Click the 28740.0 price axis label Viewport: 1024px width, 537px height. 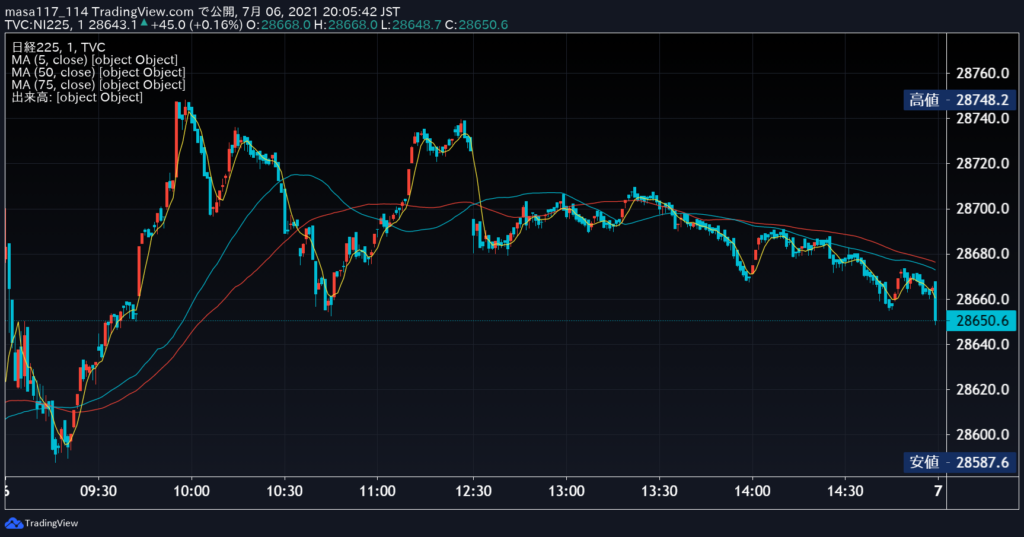(x=982, y=118)
